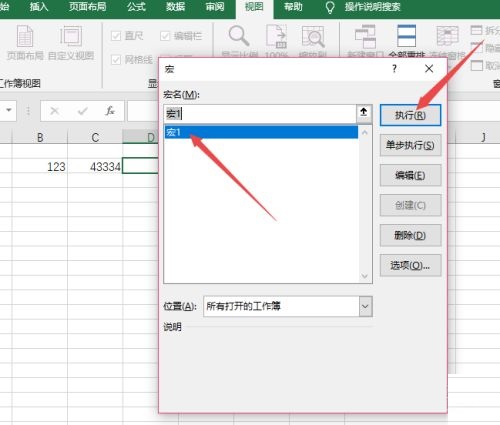
Task: Click the 冻结窗格 freeze panes icon
Action: coord(448,36)
